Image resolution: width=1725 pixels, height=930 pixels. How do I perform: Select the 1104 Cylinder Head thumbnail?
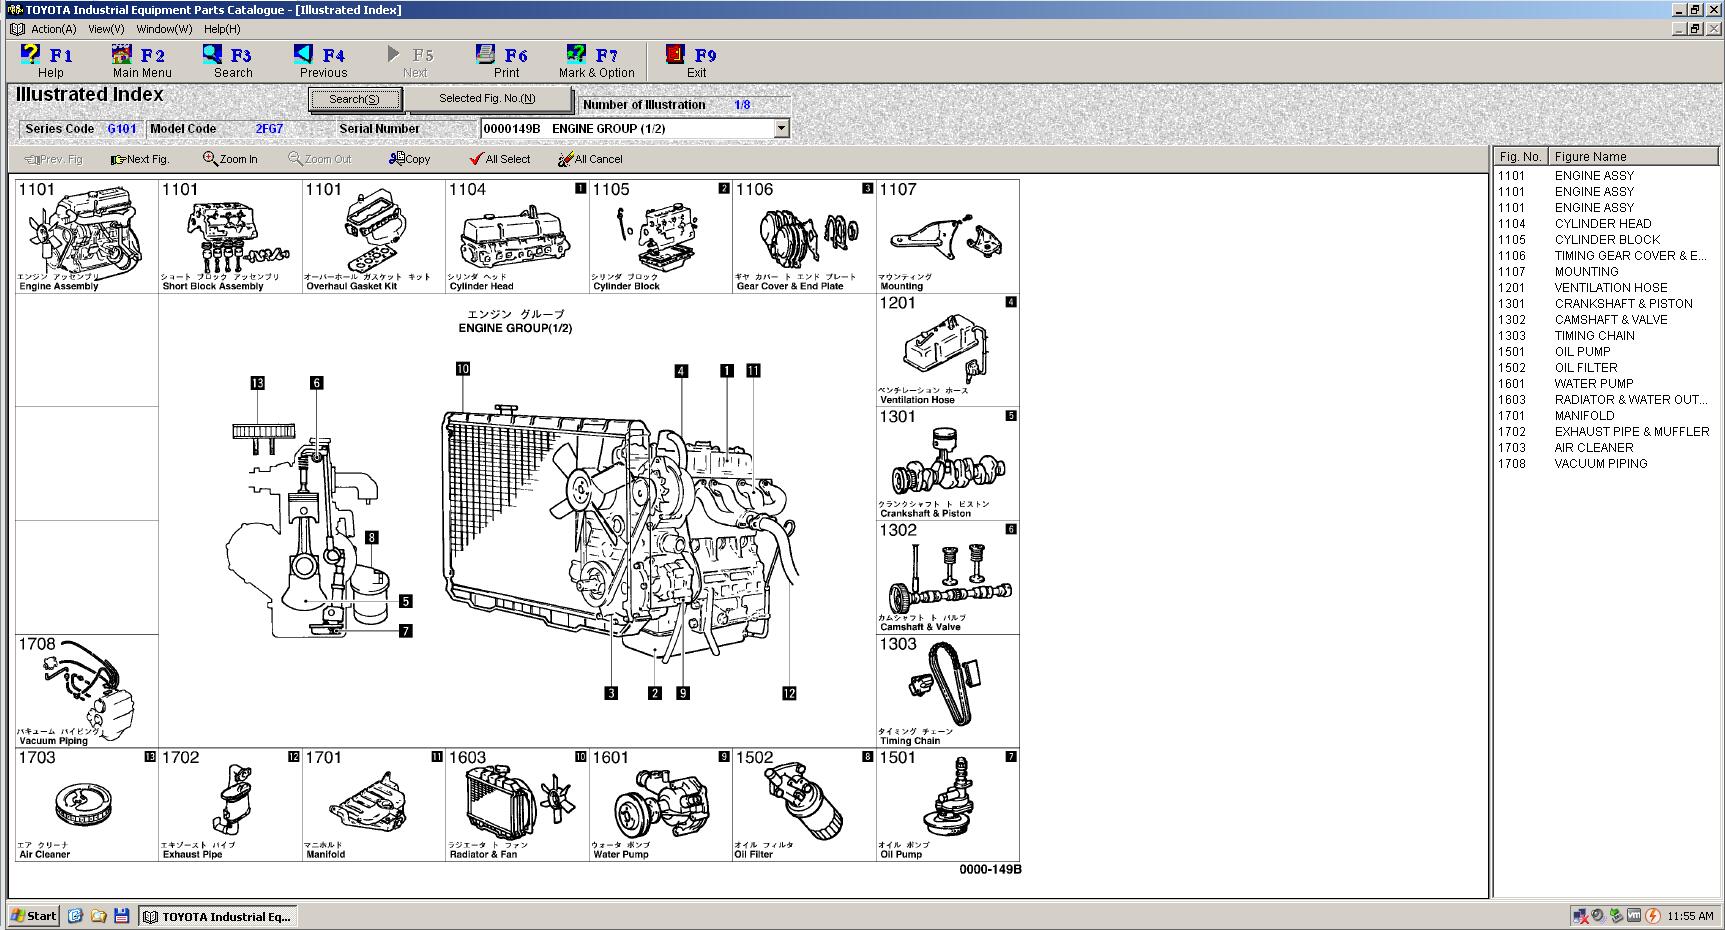tap(517, 237)
